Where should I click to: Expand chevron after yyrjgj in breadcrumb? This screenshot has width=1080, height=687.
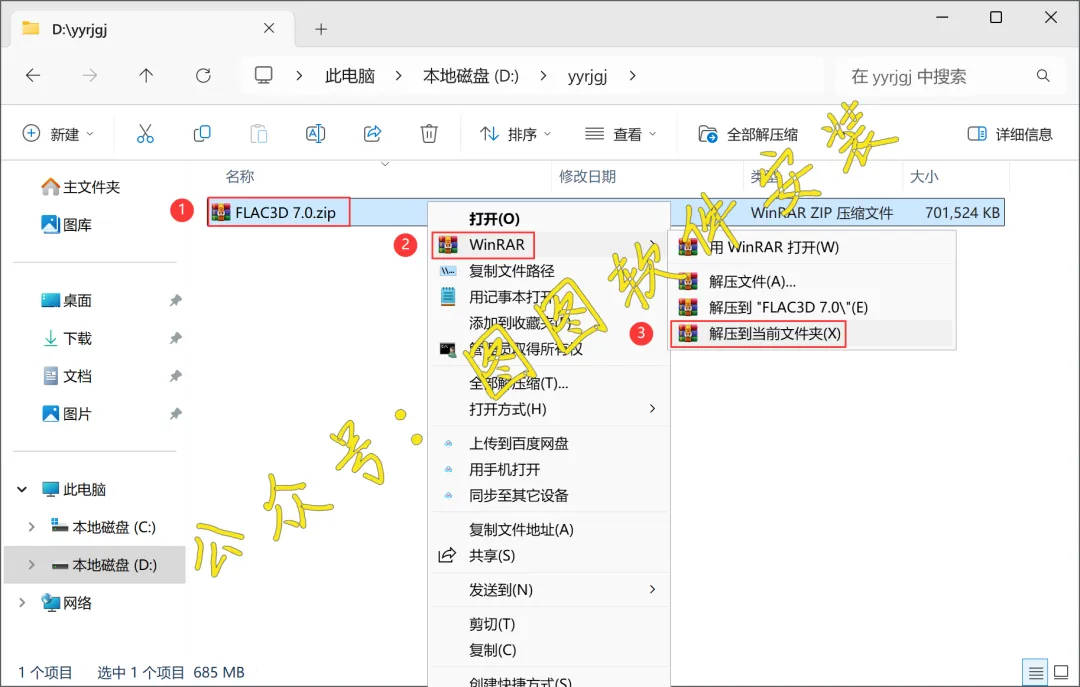tap(632, 76)
